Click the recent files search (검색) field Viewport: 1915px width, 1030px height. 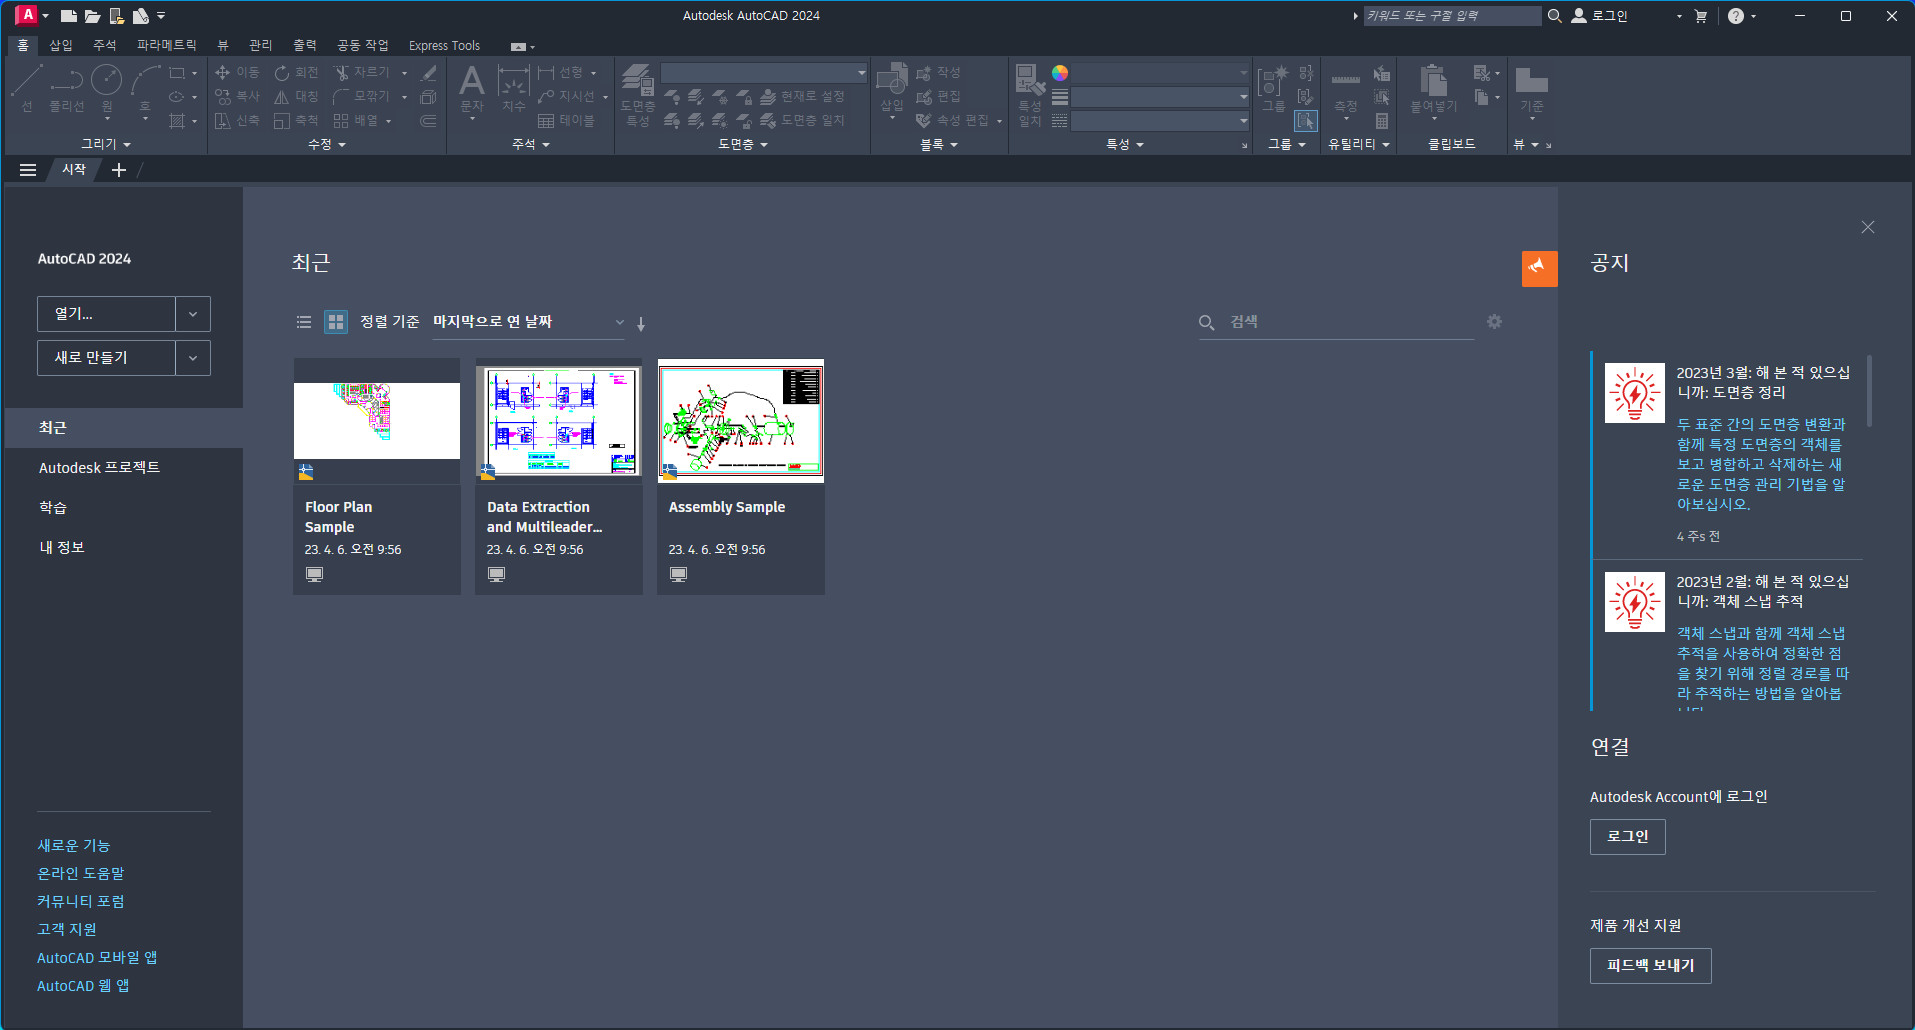pos(1336,322)
